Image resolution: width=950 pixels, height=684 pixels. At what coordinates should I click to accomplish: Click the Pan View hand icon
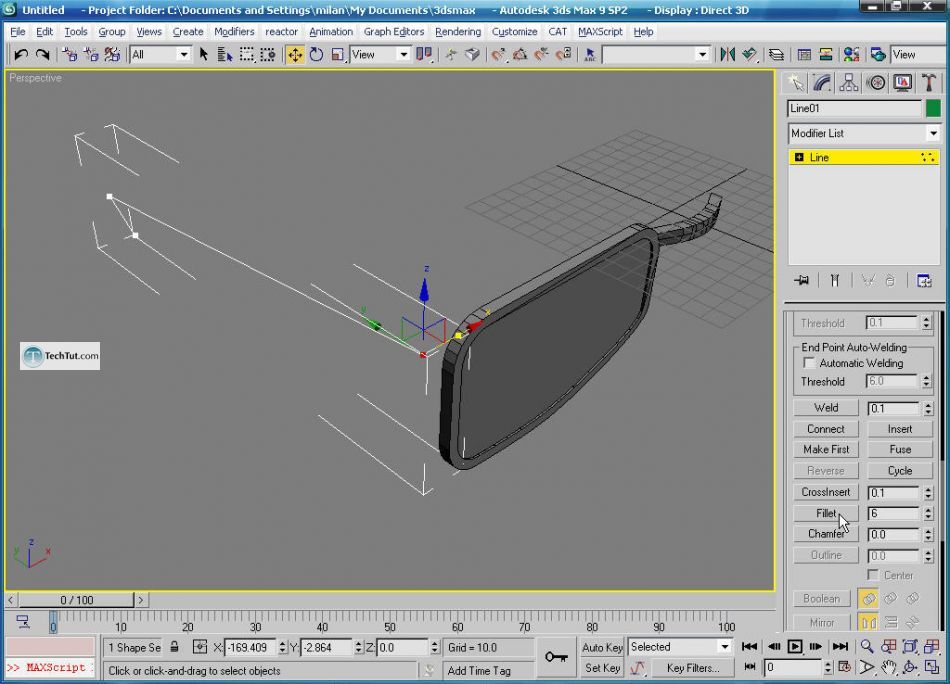click(x=889, y=668)
